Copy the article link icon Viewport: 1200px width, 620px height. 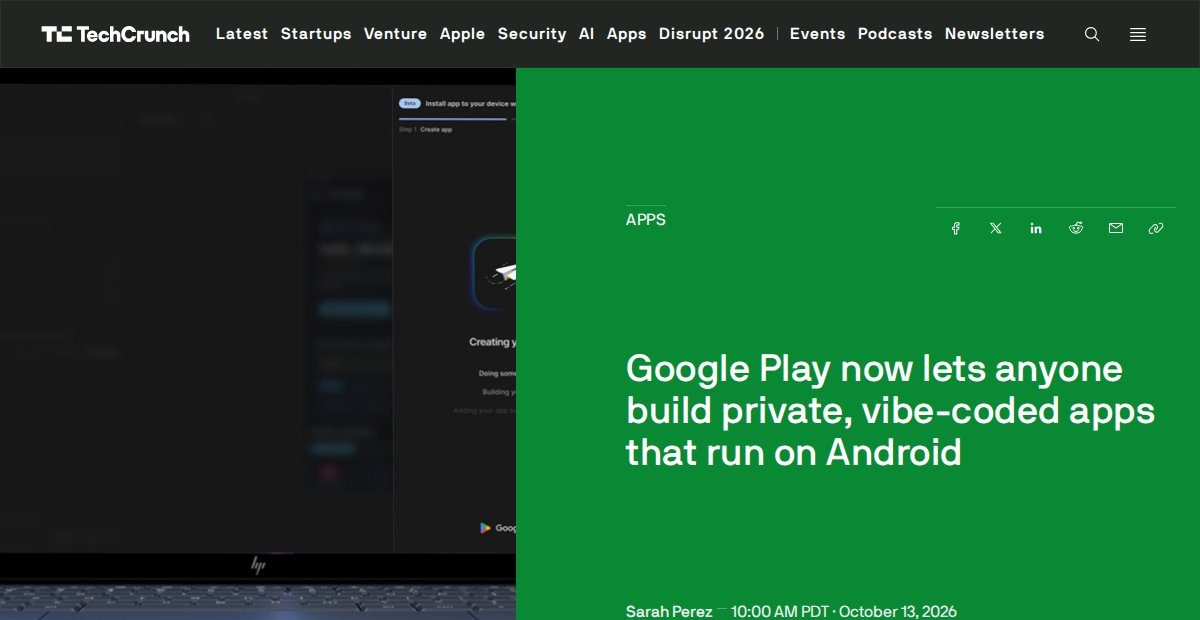point(1156,228)
